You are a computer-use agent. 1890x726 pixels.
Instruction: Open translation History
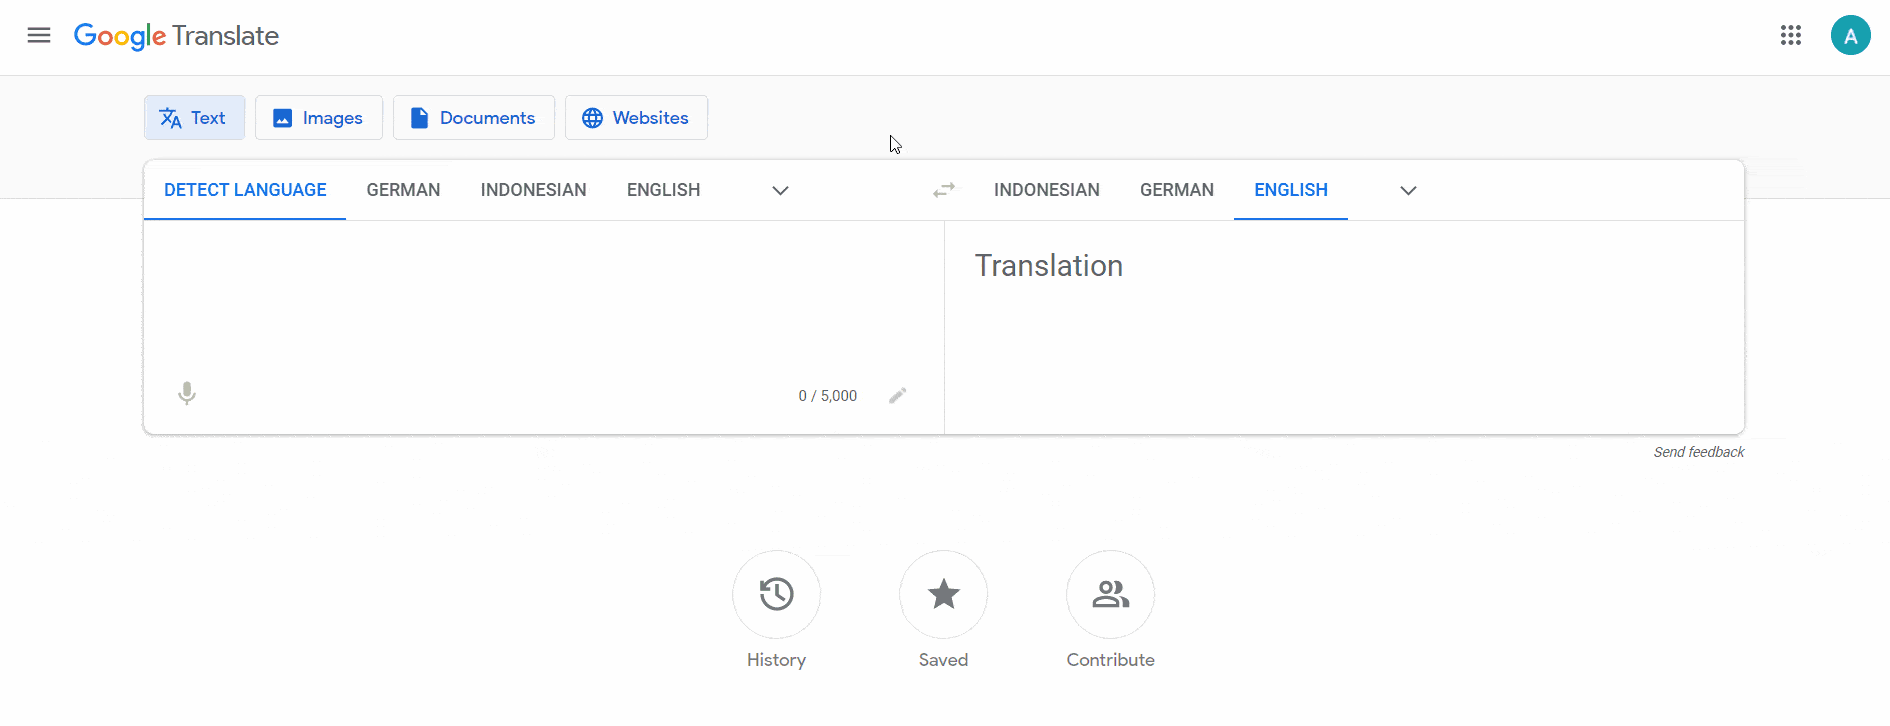(x=776, y=594)
